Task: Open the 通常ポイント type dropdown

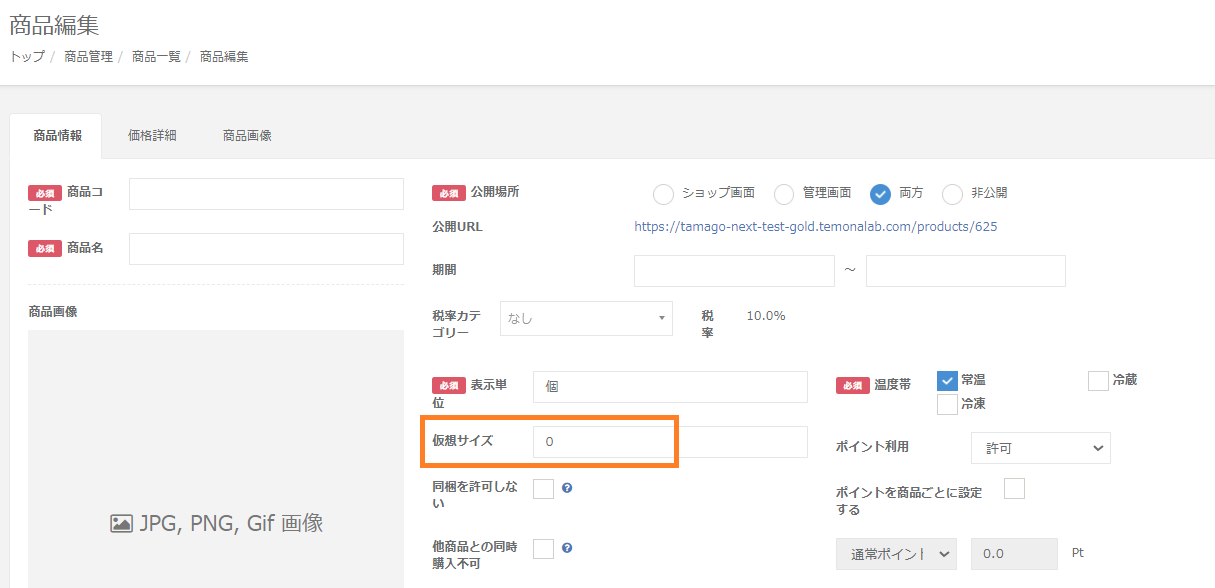Action: coord(896,553)
